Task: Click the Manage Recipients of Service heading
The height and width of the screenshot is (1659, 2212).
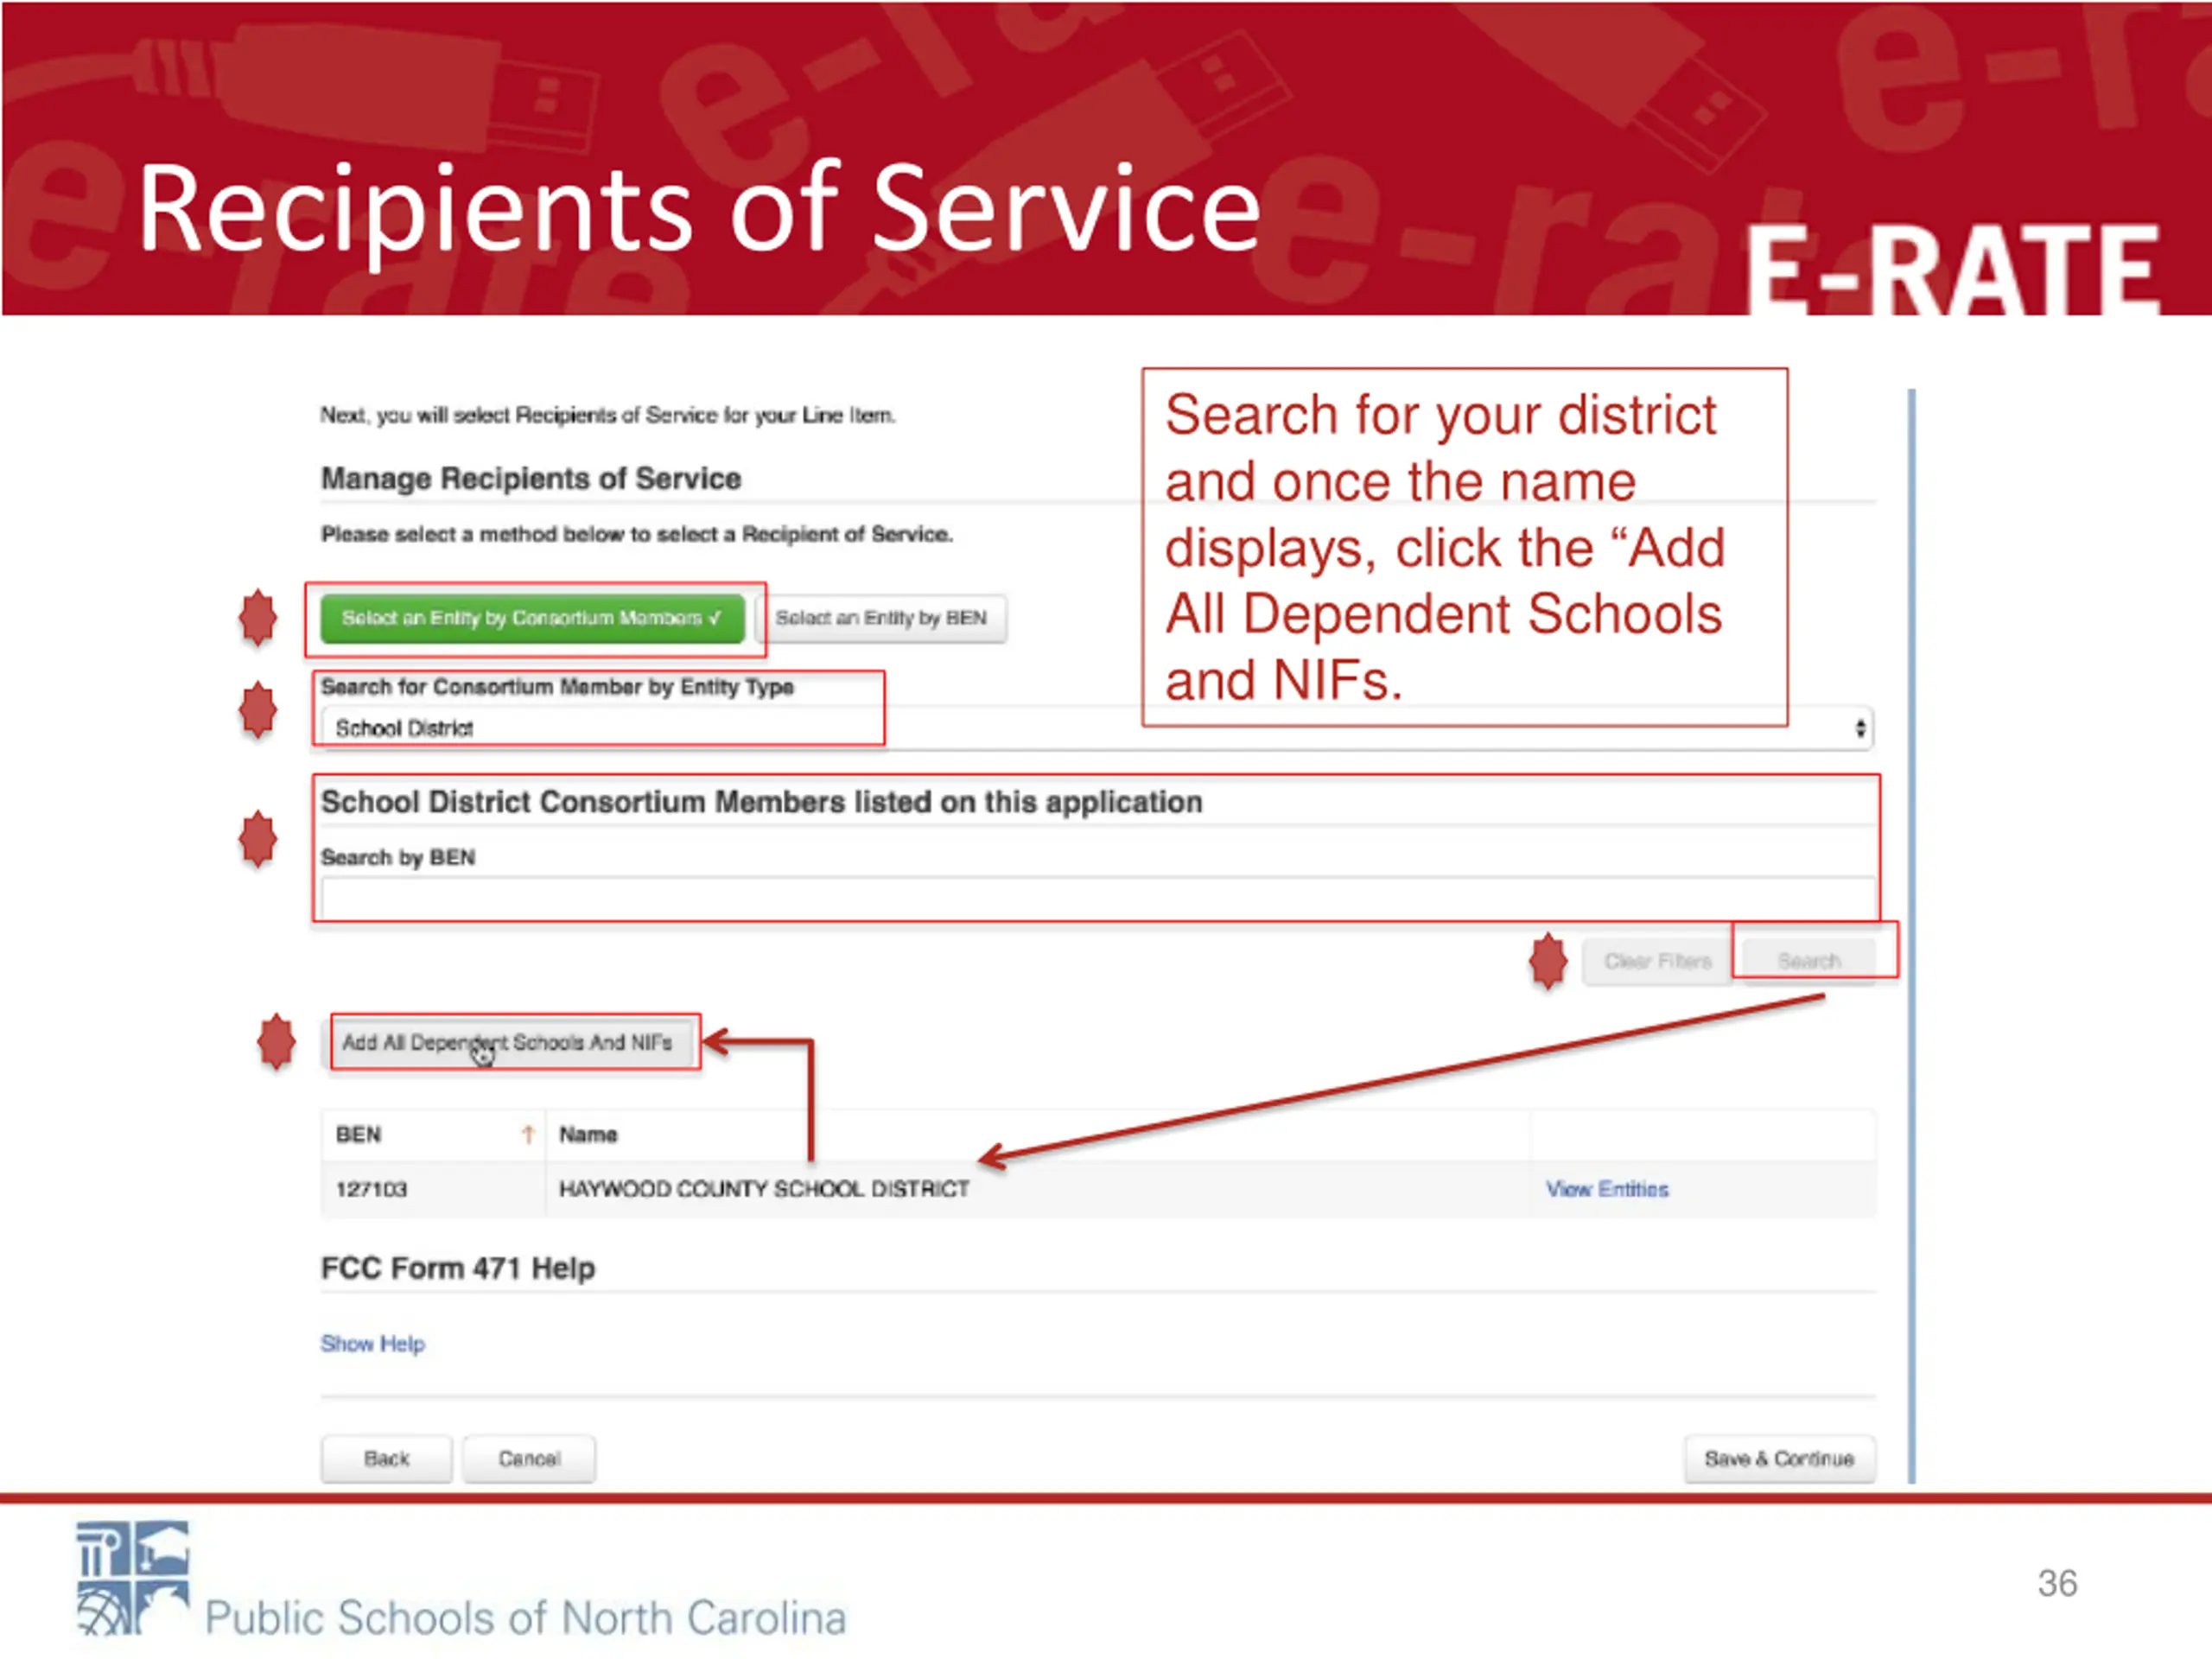Action: tap(531, 479)
